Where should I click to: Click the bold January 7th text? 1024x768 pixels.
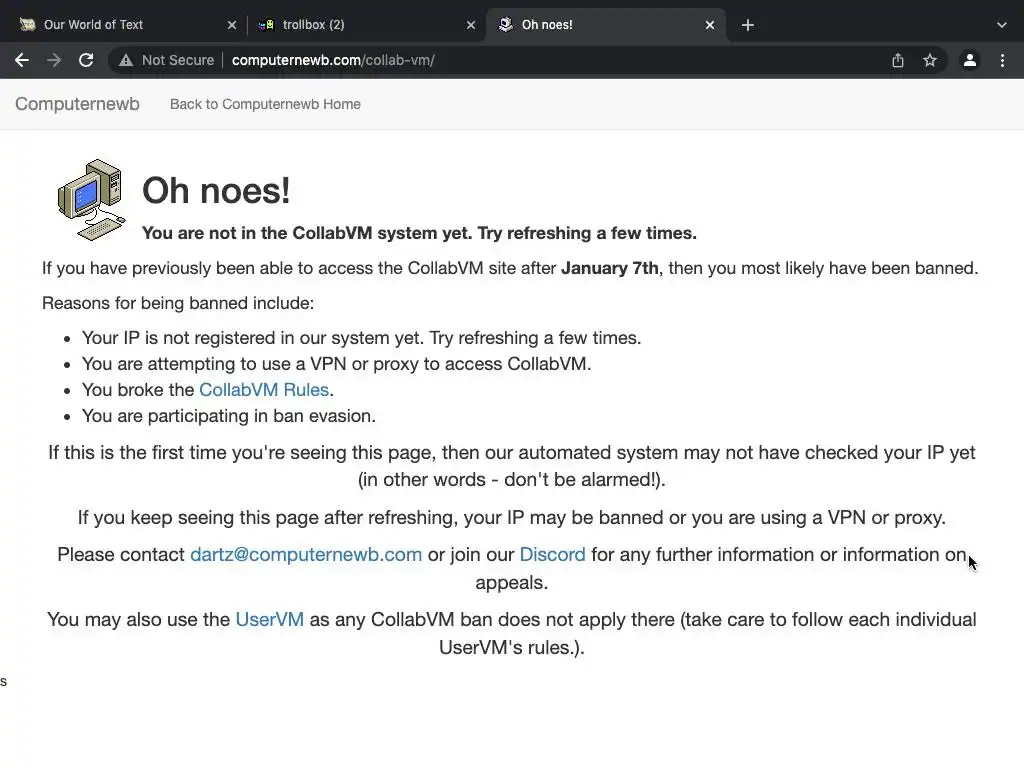click(x=610, y=268)
